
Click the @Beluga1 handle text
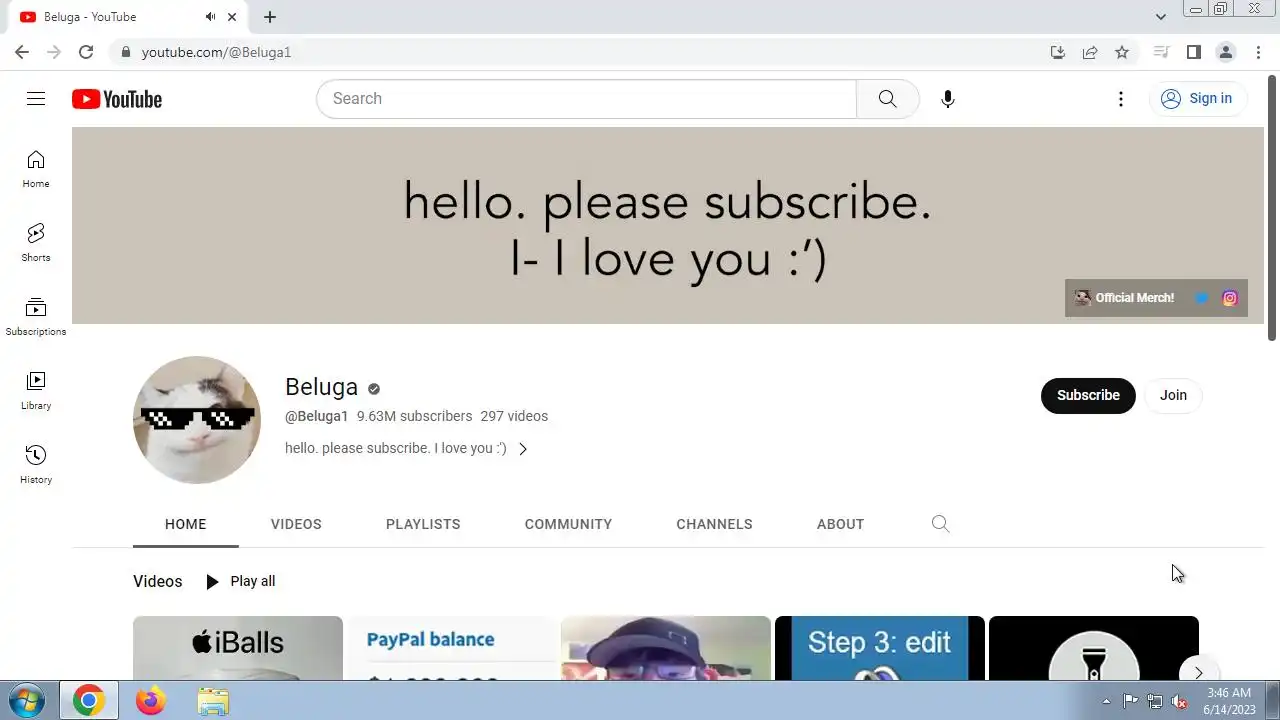coord(316,416)
